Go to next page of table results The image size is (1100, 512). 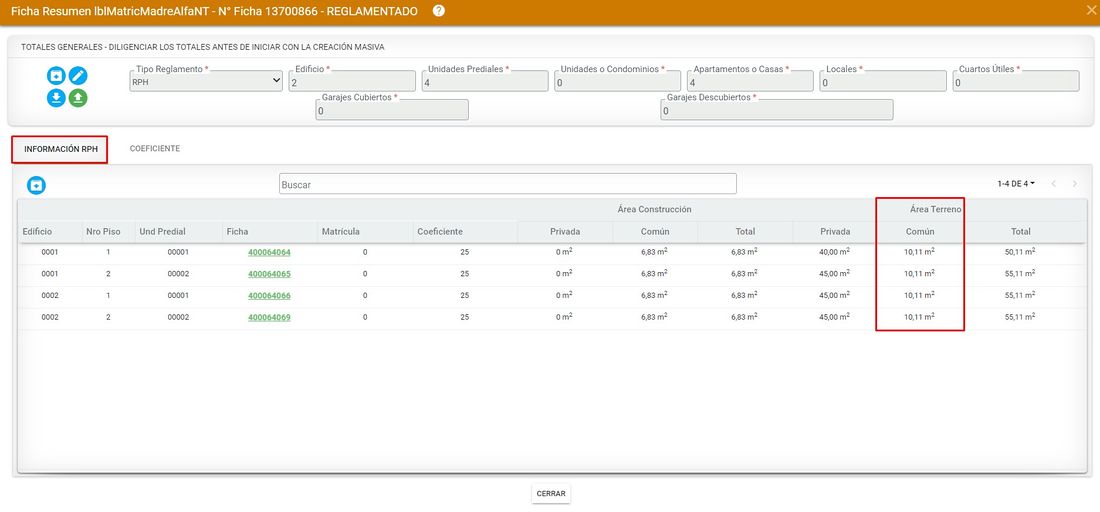tap(1075, 184)
